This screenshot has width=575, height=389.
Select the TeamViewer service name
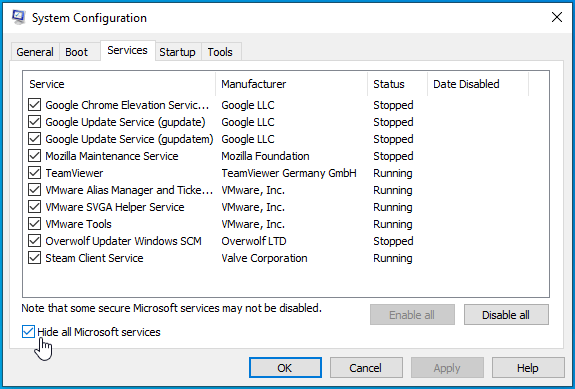click(74, 173)
